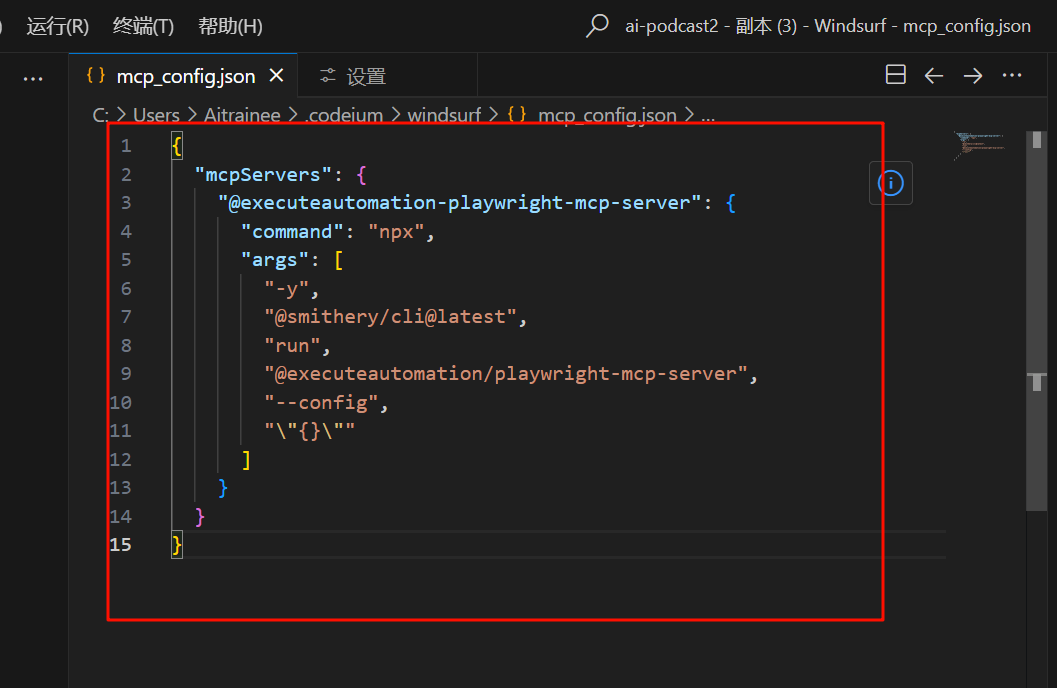
Task: Open the left sidebar ellipsis menu
Action: tap(33, 78)
